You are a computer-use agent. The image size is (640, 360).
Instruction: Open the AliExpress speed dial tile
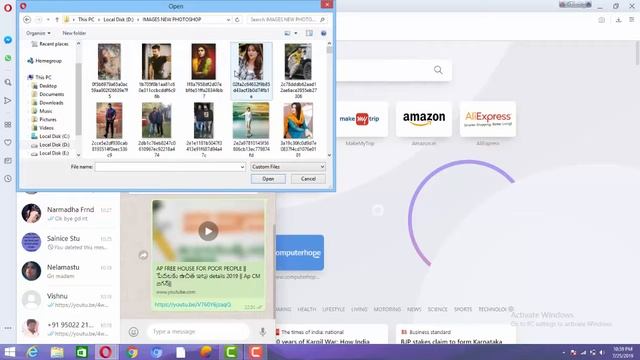[x=488, y=119]
